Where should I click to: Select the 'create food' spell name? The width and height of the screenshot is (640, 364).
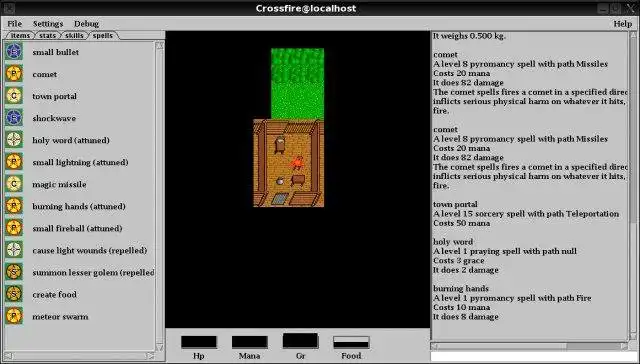coord(54,295)
